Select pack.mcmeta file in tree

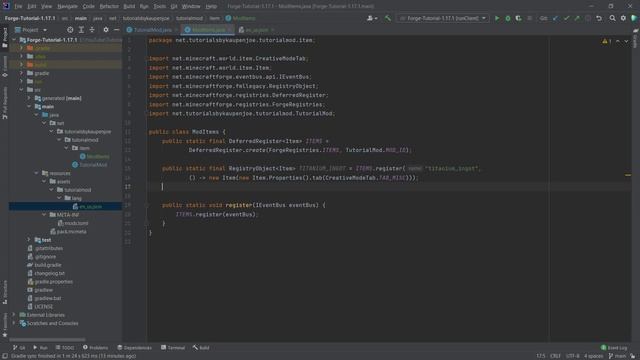(68, 231)
